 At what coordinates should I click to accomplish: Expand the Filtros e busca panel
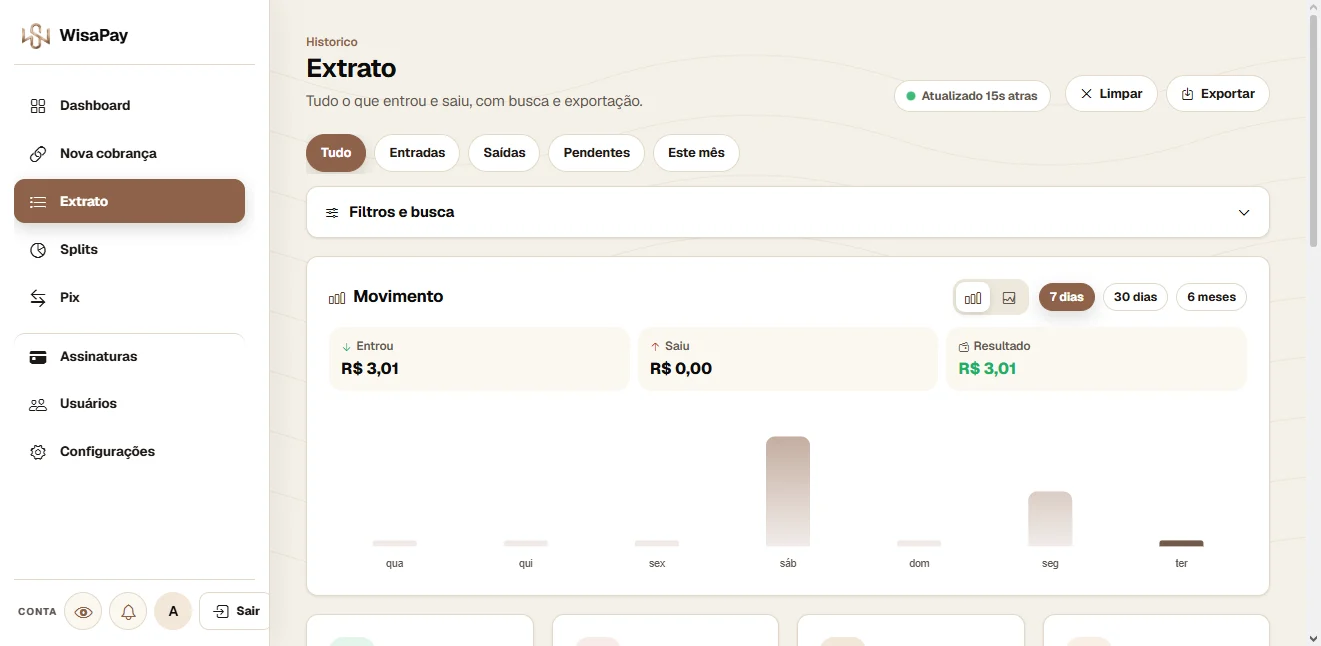coord(788,212)
